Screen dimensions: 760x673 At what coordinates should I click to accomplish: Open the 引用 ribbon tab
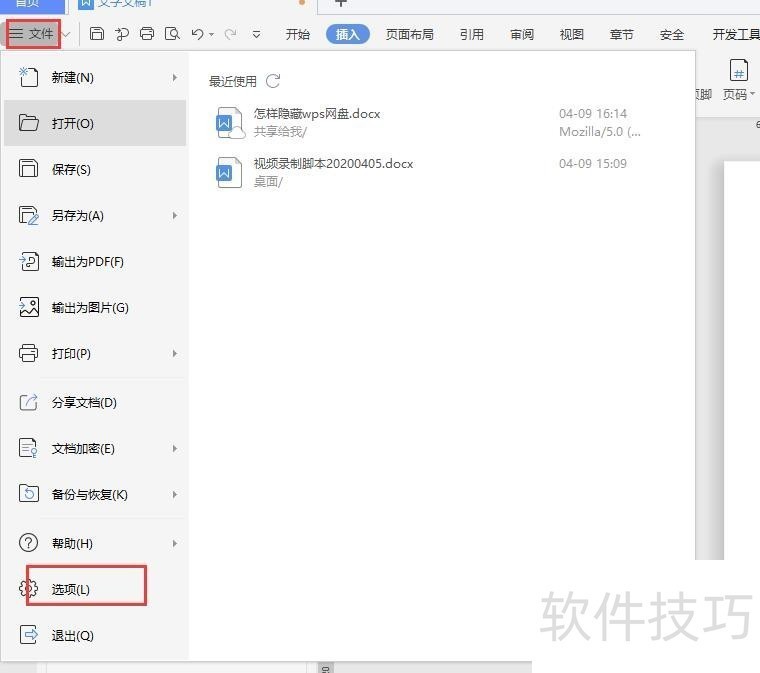[x=472, y=34]
